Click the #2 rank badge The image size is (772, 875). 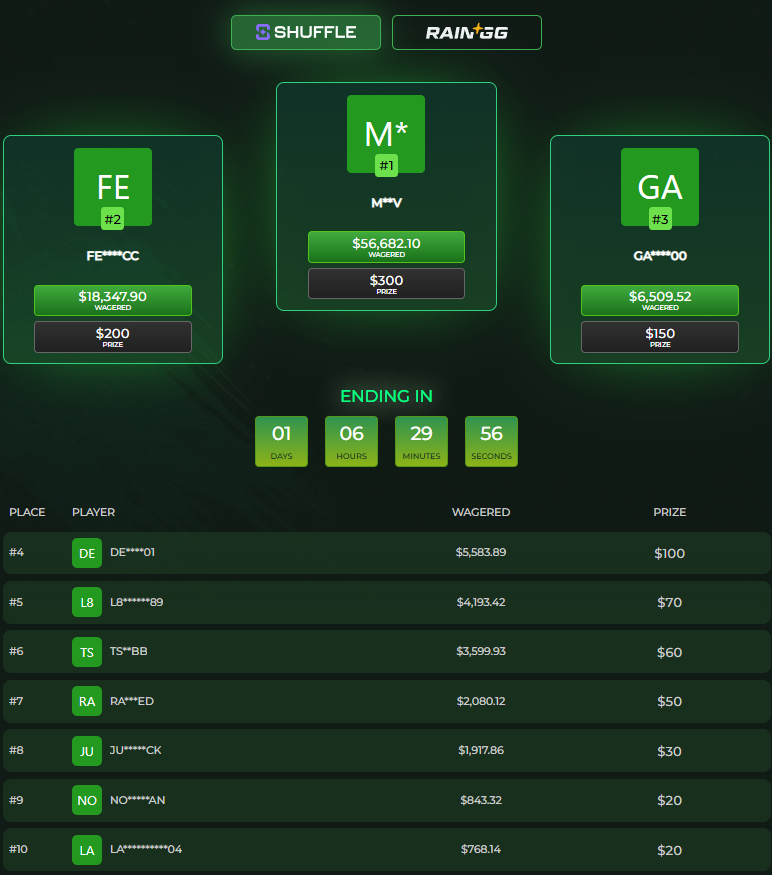point(113,219)
